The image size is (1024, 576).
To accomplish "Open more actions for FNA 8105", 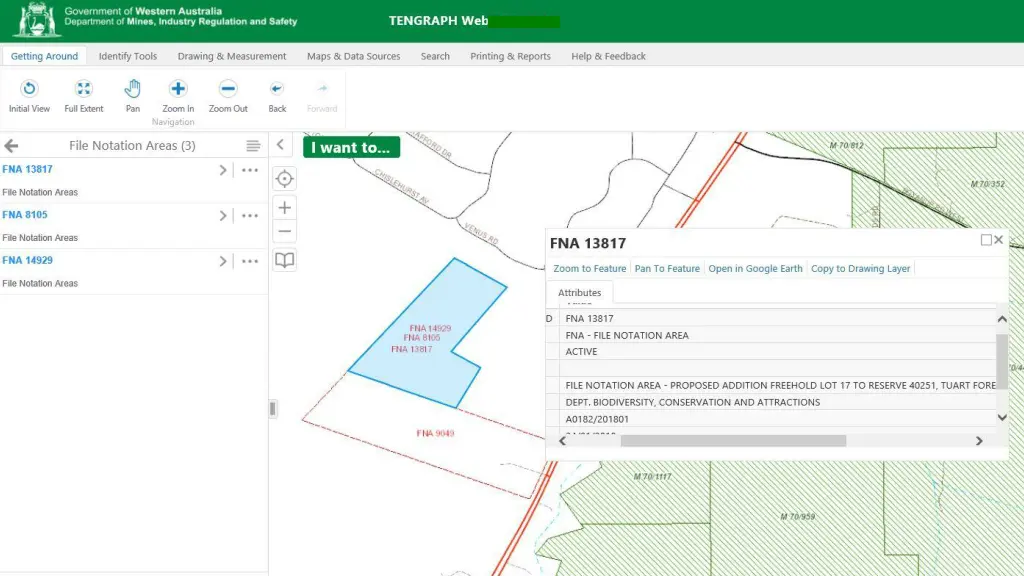I will [x=249, y=216].
